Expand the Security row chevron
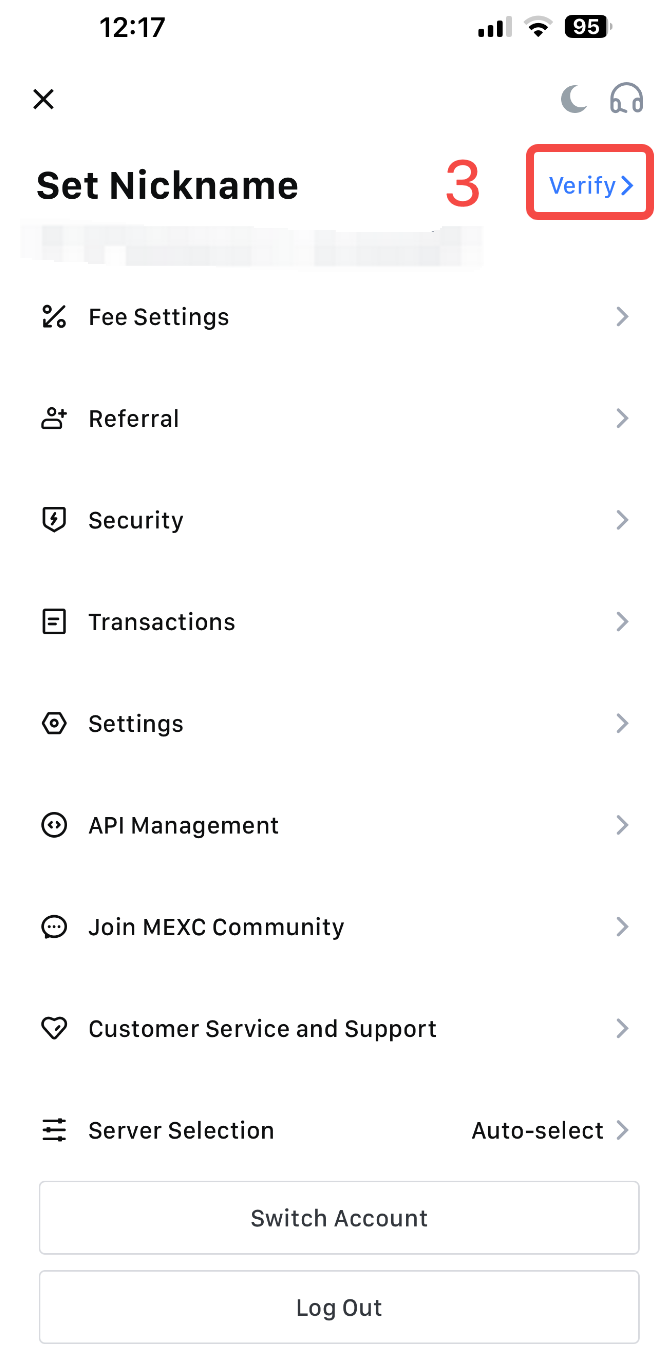Viewport: 666px width, 1360px height. click(x=622, y=520)
